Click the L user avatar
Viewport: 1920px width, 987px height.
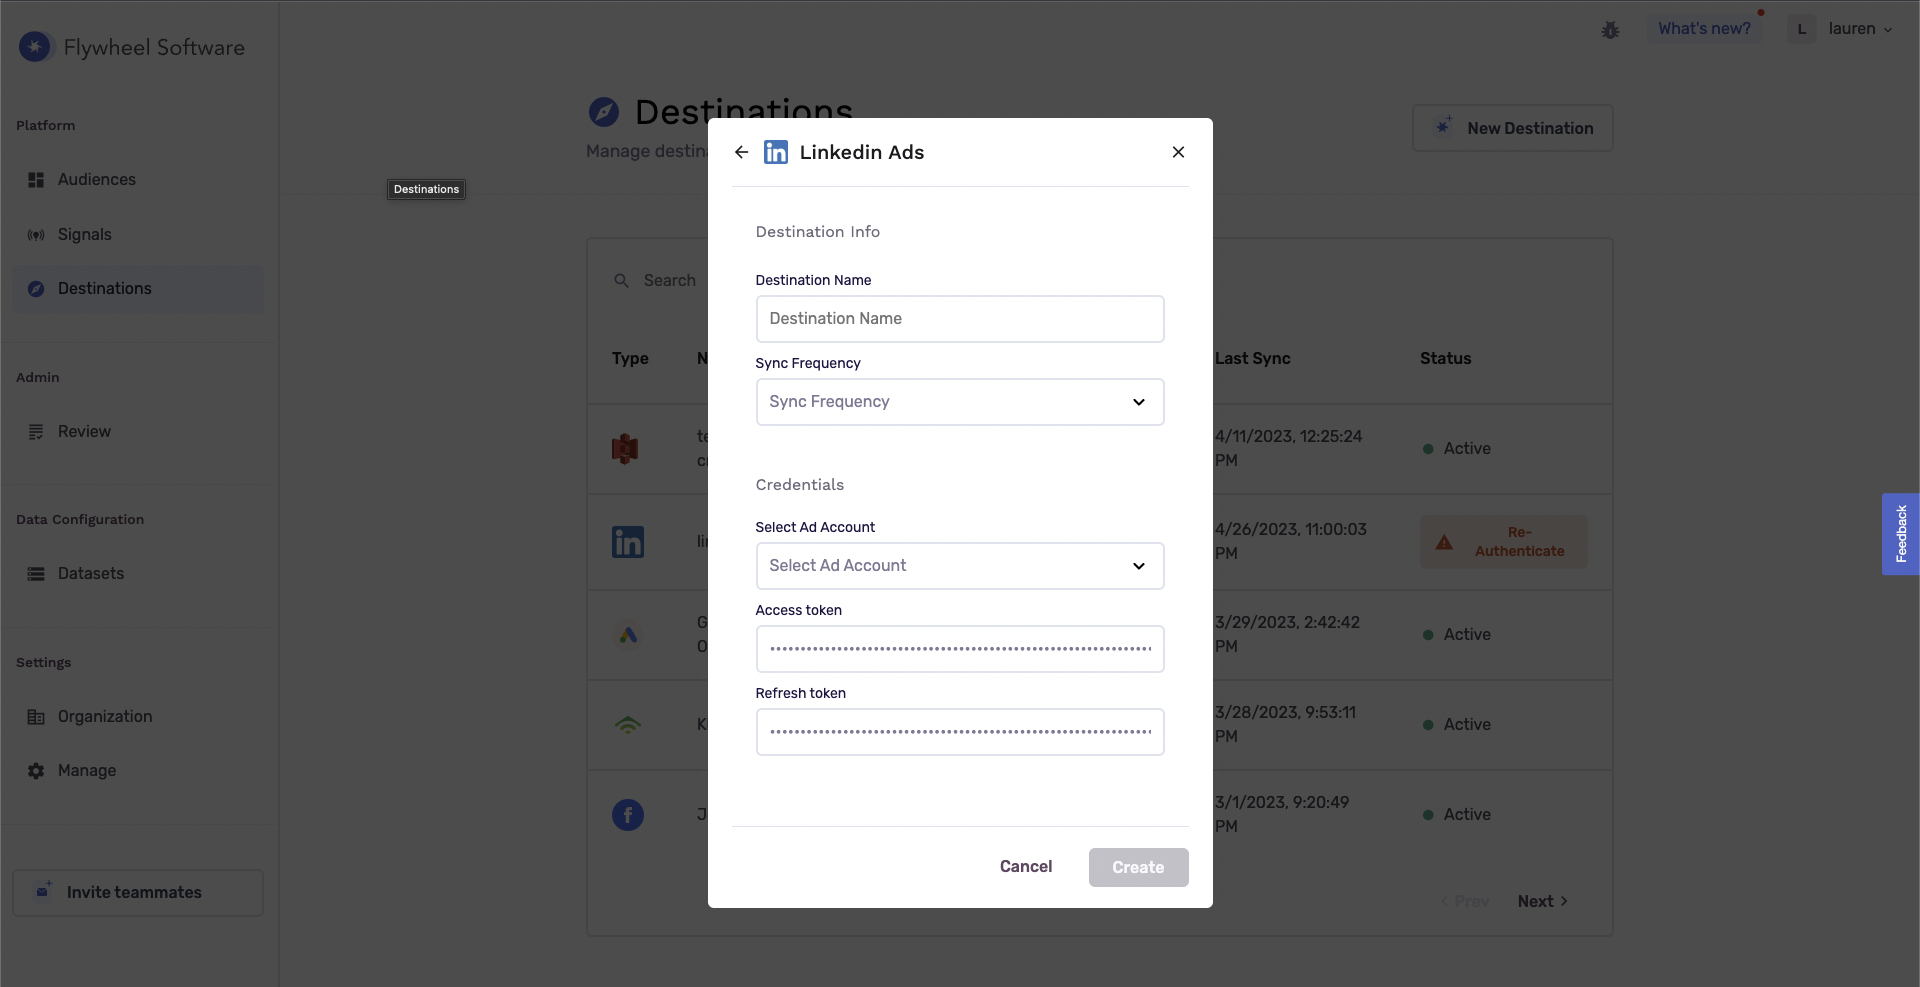point(1802,29)
